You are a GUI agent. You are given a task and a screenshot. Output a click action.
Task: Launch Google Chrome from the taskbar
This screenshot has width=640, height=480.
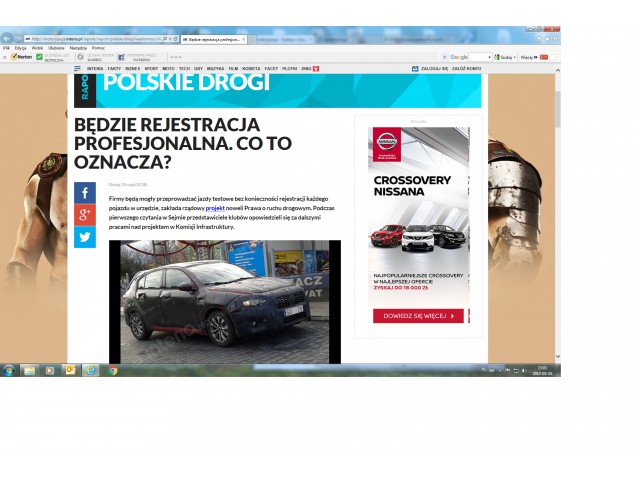click(x=112, y=370)
